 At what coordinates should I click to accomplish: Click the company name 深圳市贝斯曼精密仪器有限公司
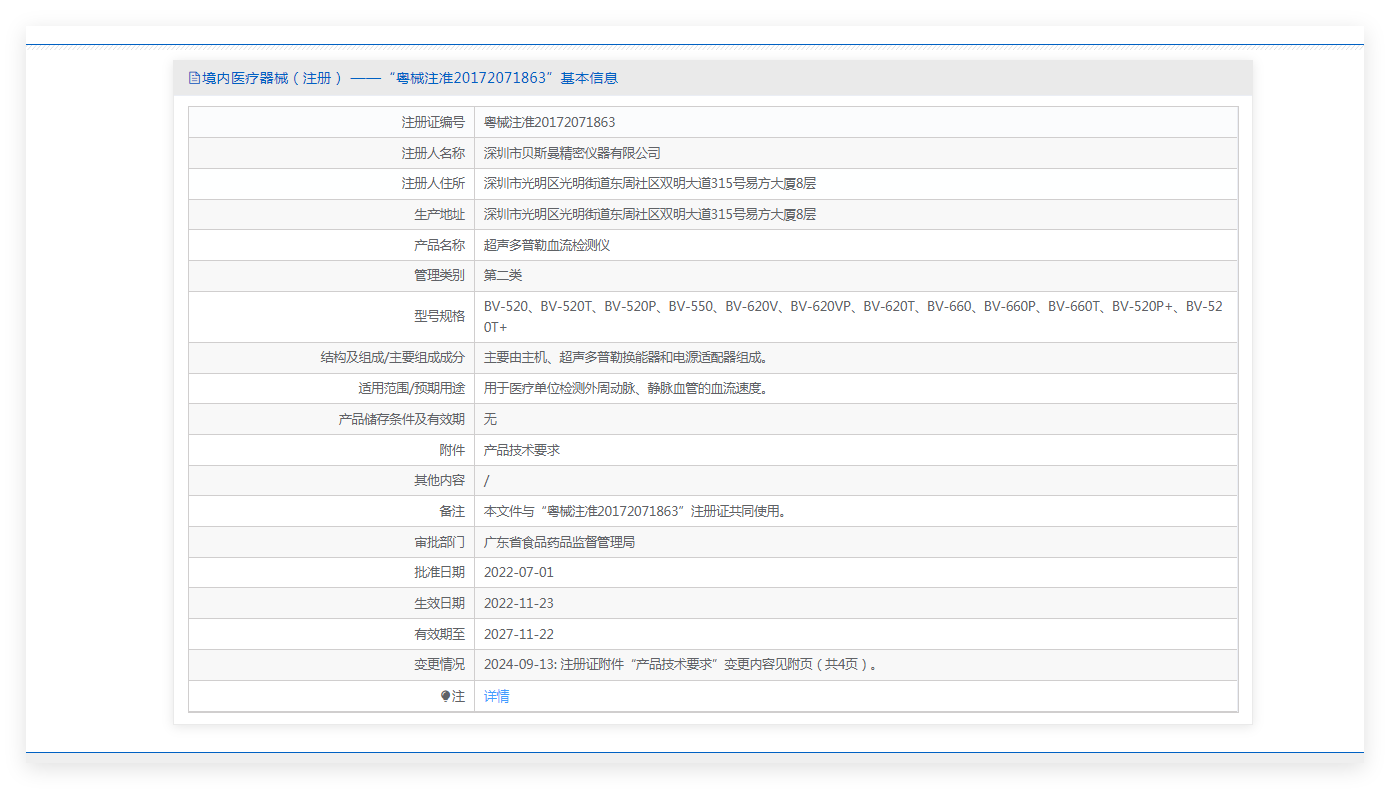572,153
